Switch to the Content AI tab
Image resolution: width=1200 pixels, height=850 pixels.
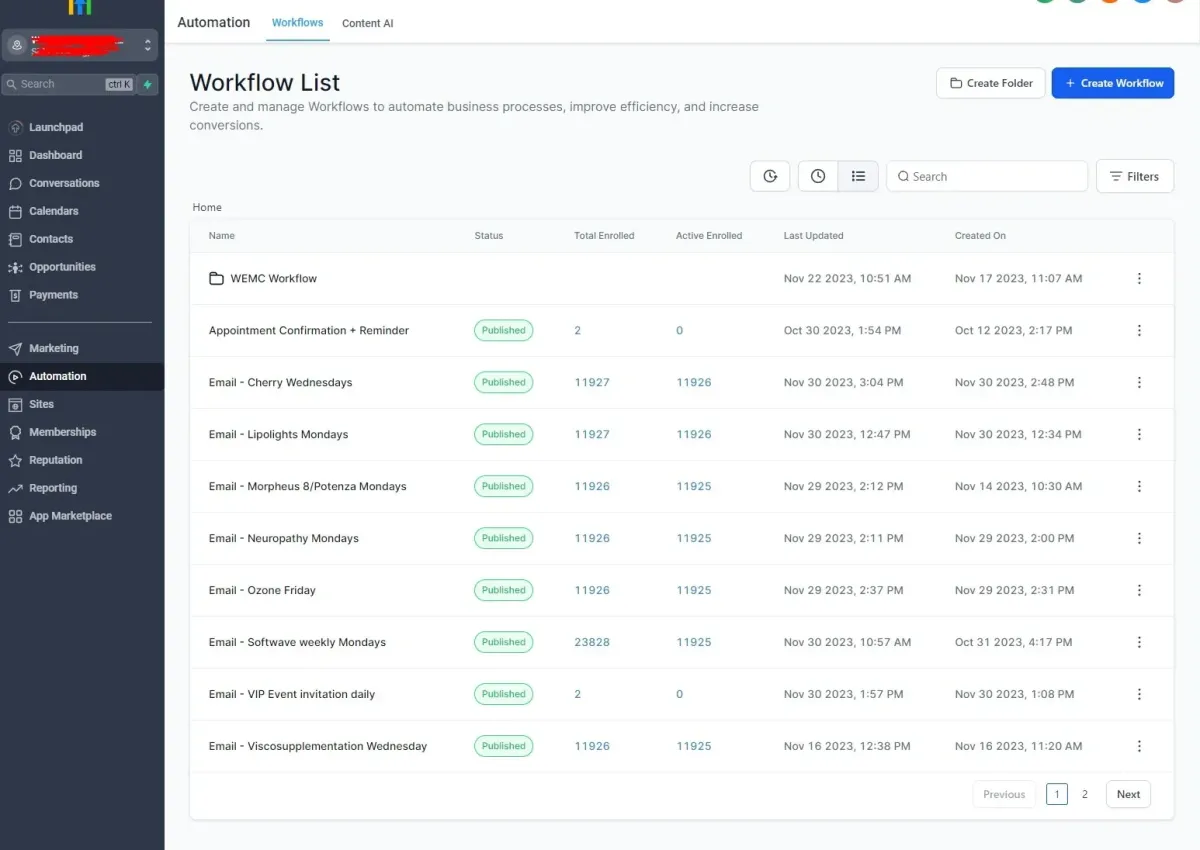click(x=367, y=23)
